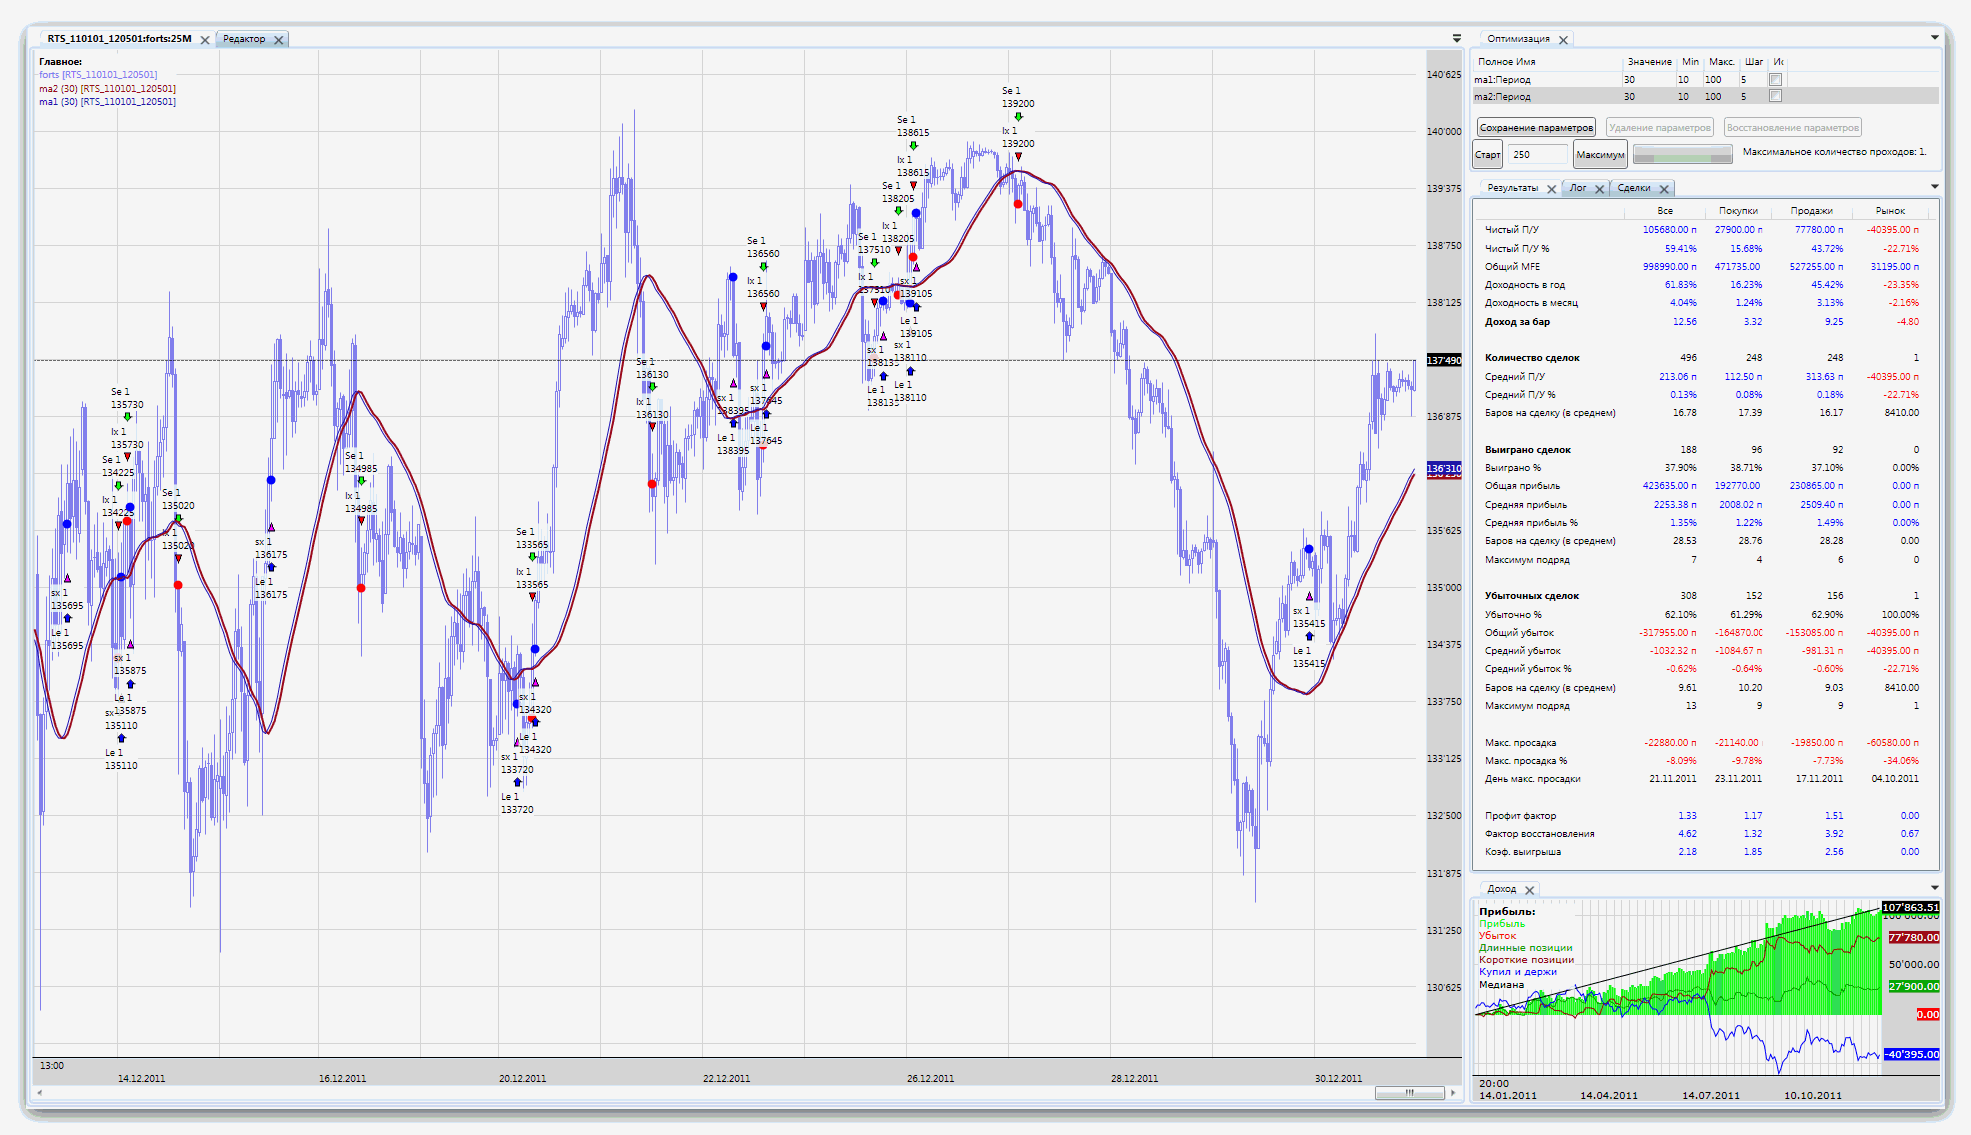Switch to the Лог tab
This screenshot has width=1971, height=1135.
click(x=1578, y=188)
